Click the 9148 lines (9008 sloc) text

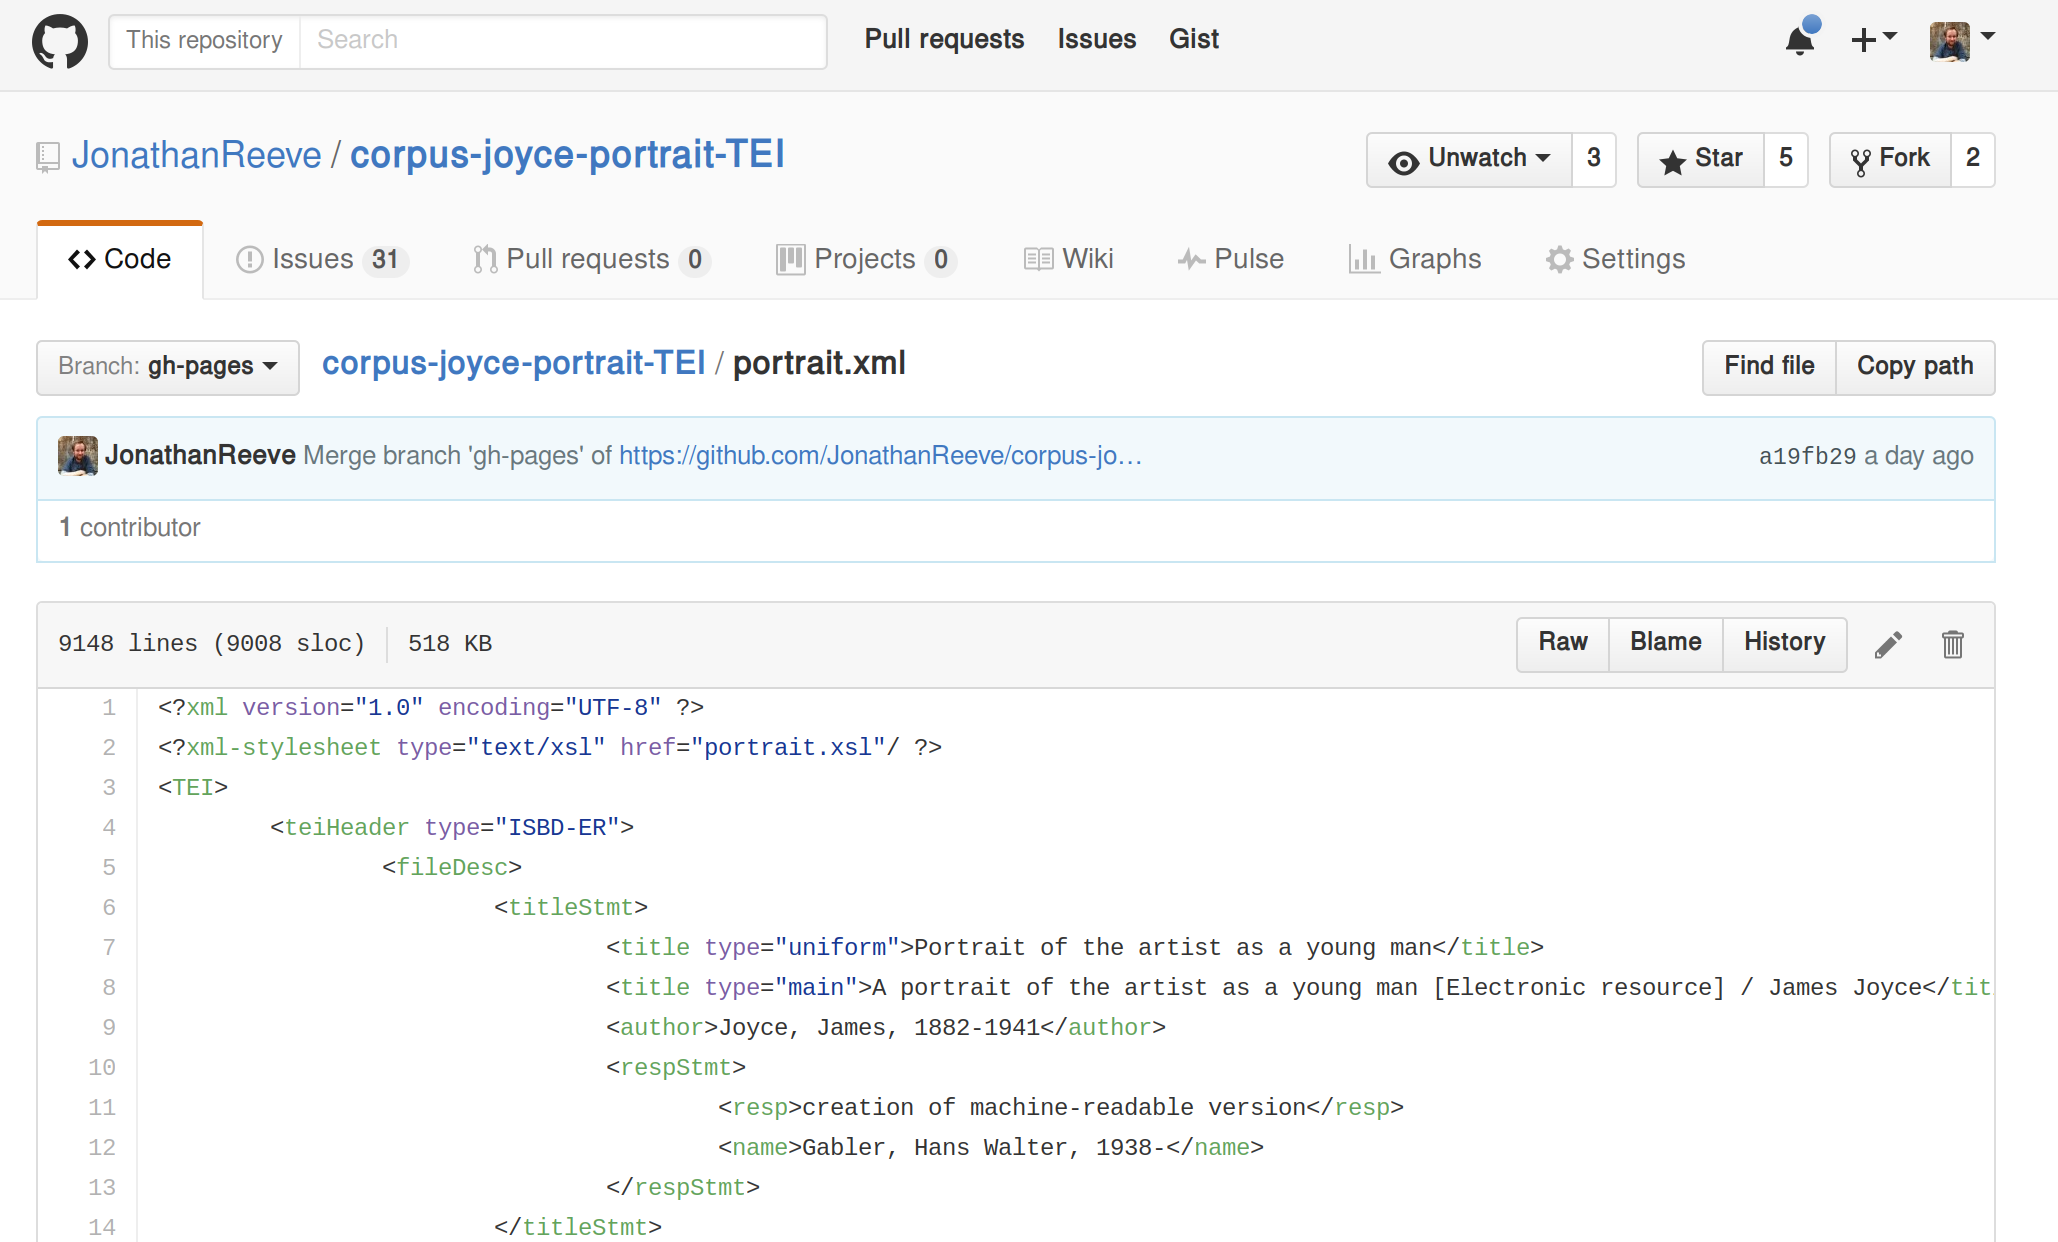212,644
